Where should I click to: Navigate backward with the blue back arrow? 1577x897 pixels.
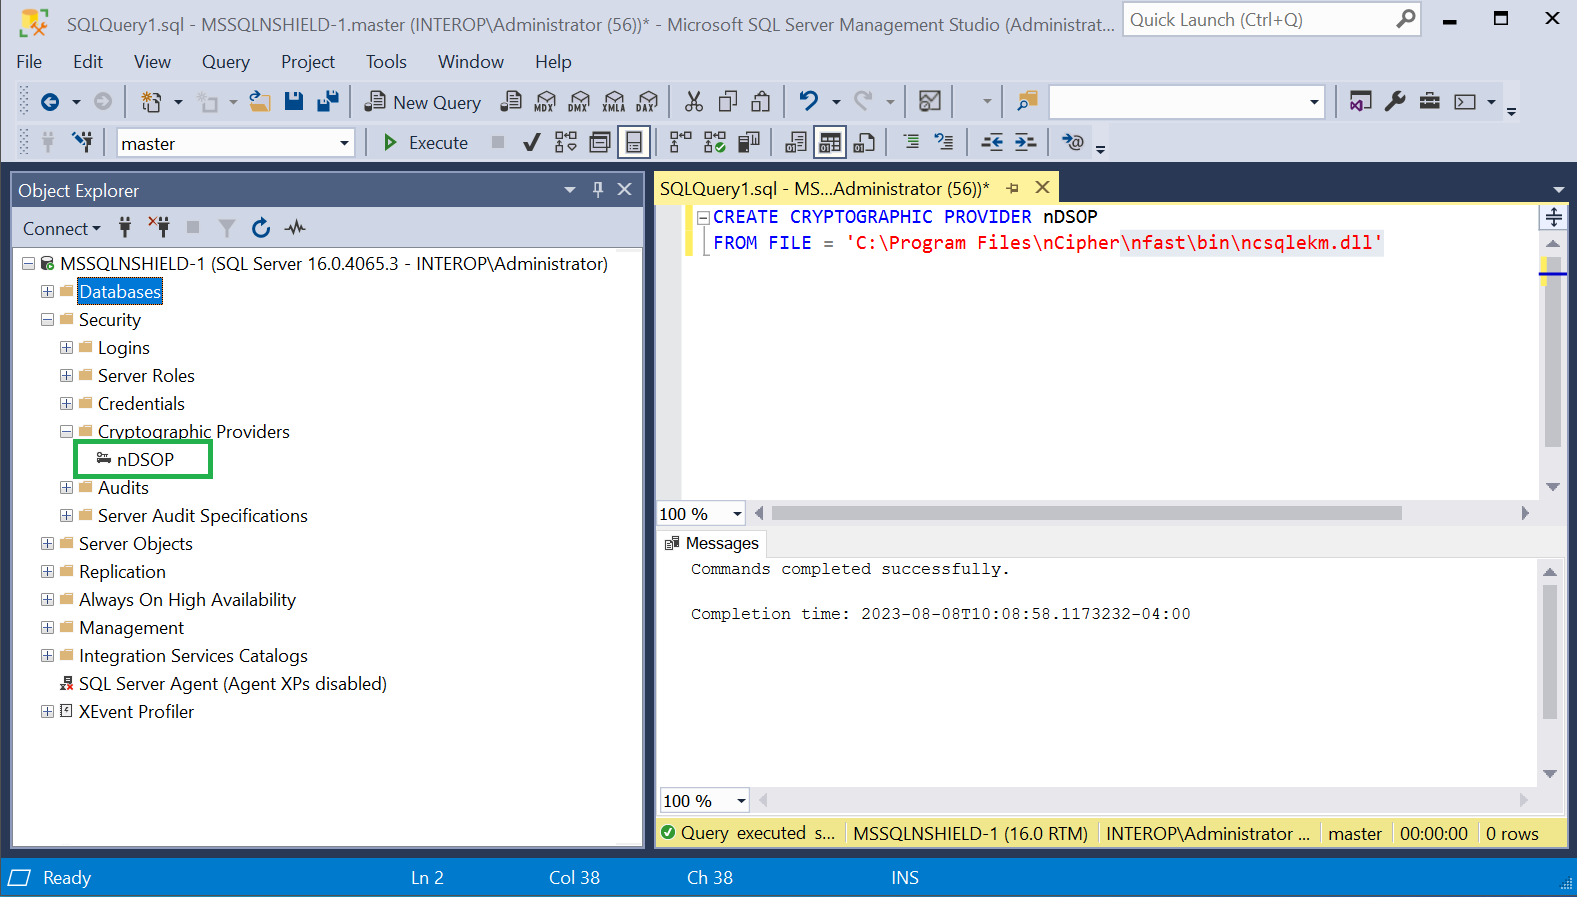coord(50,102)
